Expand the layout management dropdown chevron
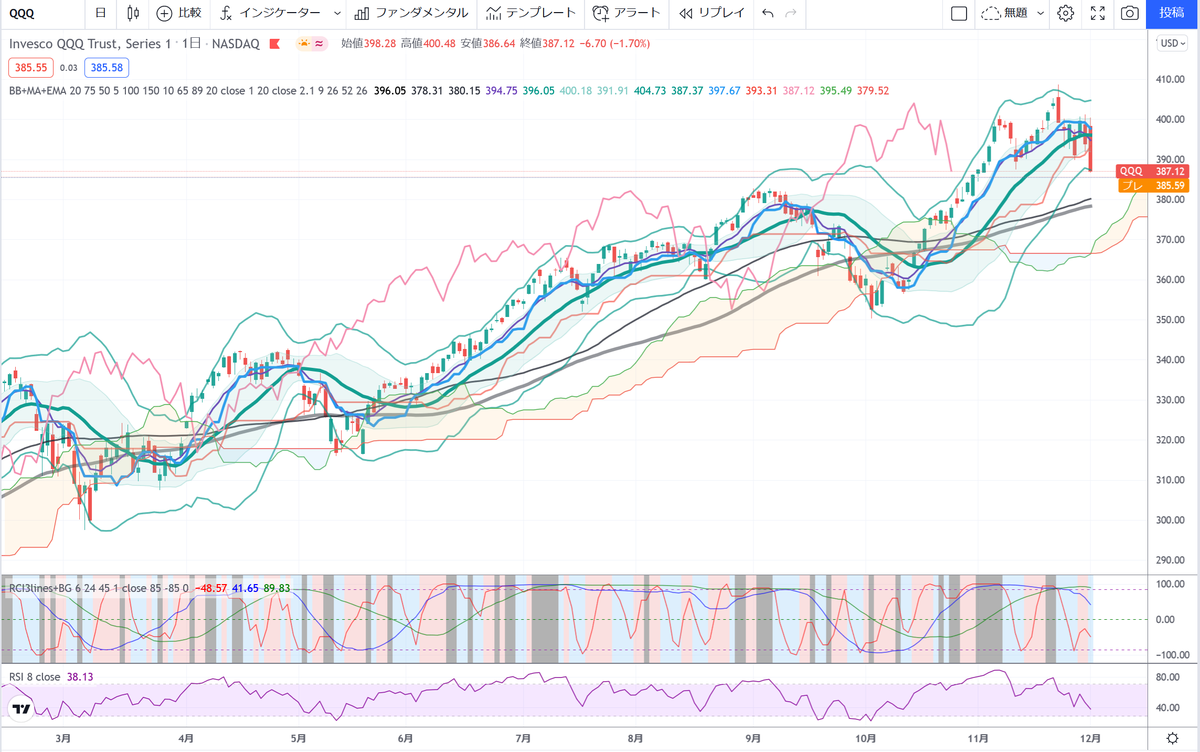Viewport: 1200px width, 752px height. (1040, 13)
